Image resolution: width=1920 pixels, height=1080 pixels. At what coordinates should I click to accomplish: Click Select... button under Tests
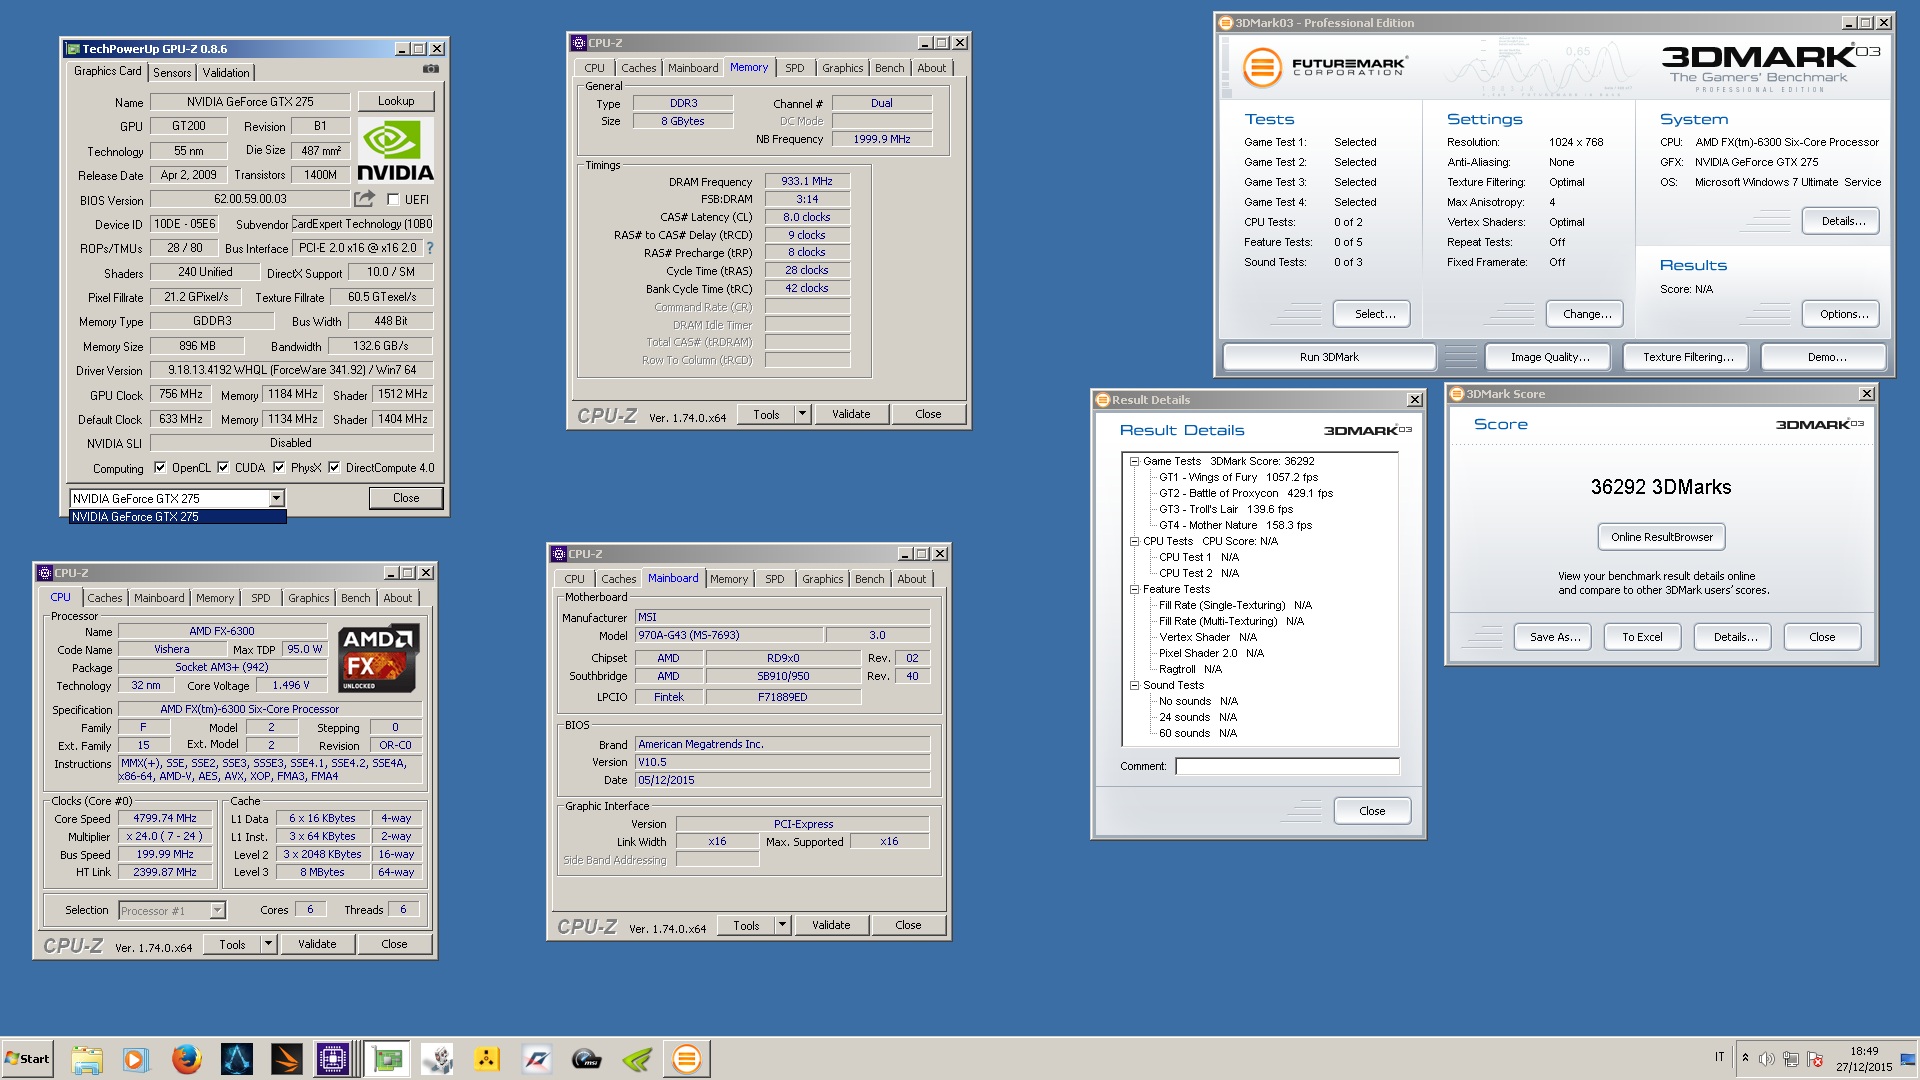tap(1372, 314)
